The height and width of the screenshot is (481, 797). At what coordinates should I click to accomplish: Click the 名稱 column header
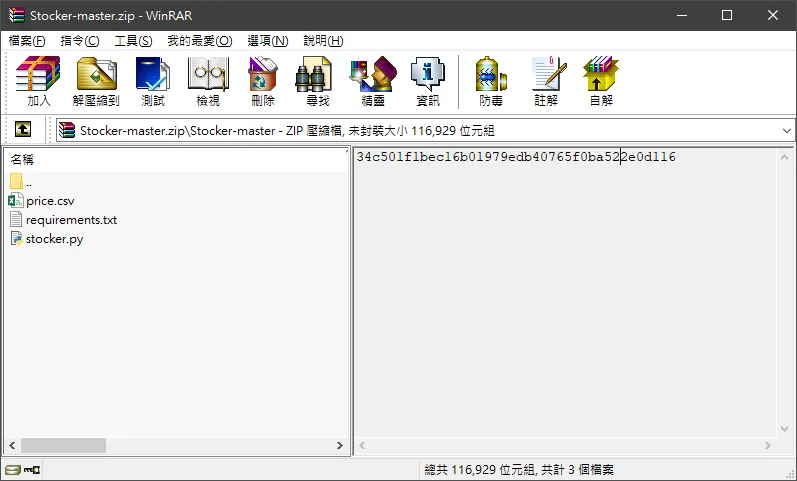(x=175, y=160)
